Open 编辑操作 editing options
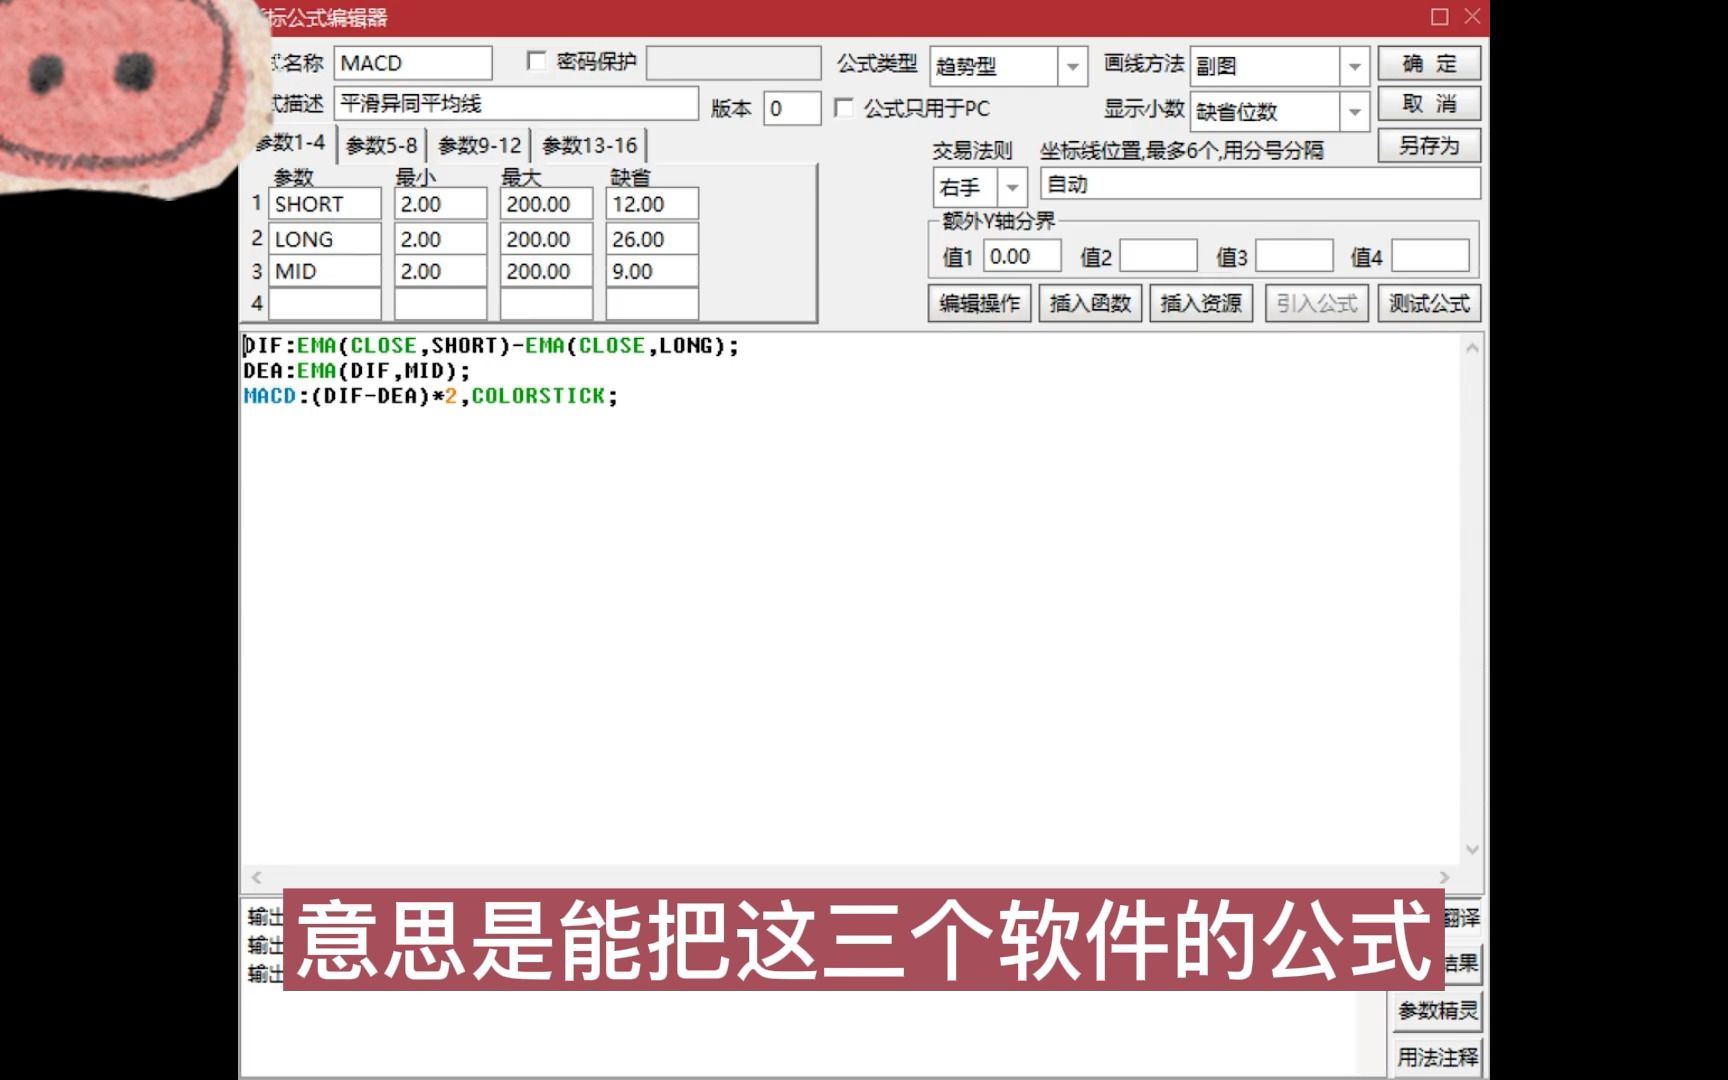1728x1080 pixels. click(977, 303)
